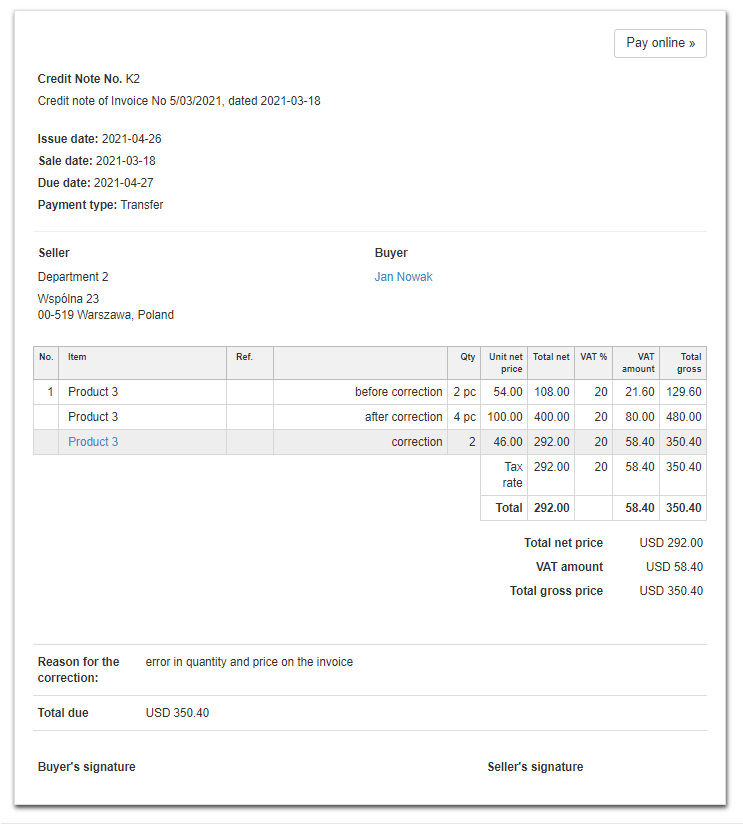Select the Item column header

click(78, 357)
